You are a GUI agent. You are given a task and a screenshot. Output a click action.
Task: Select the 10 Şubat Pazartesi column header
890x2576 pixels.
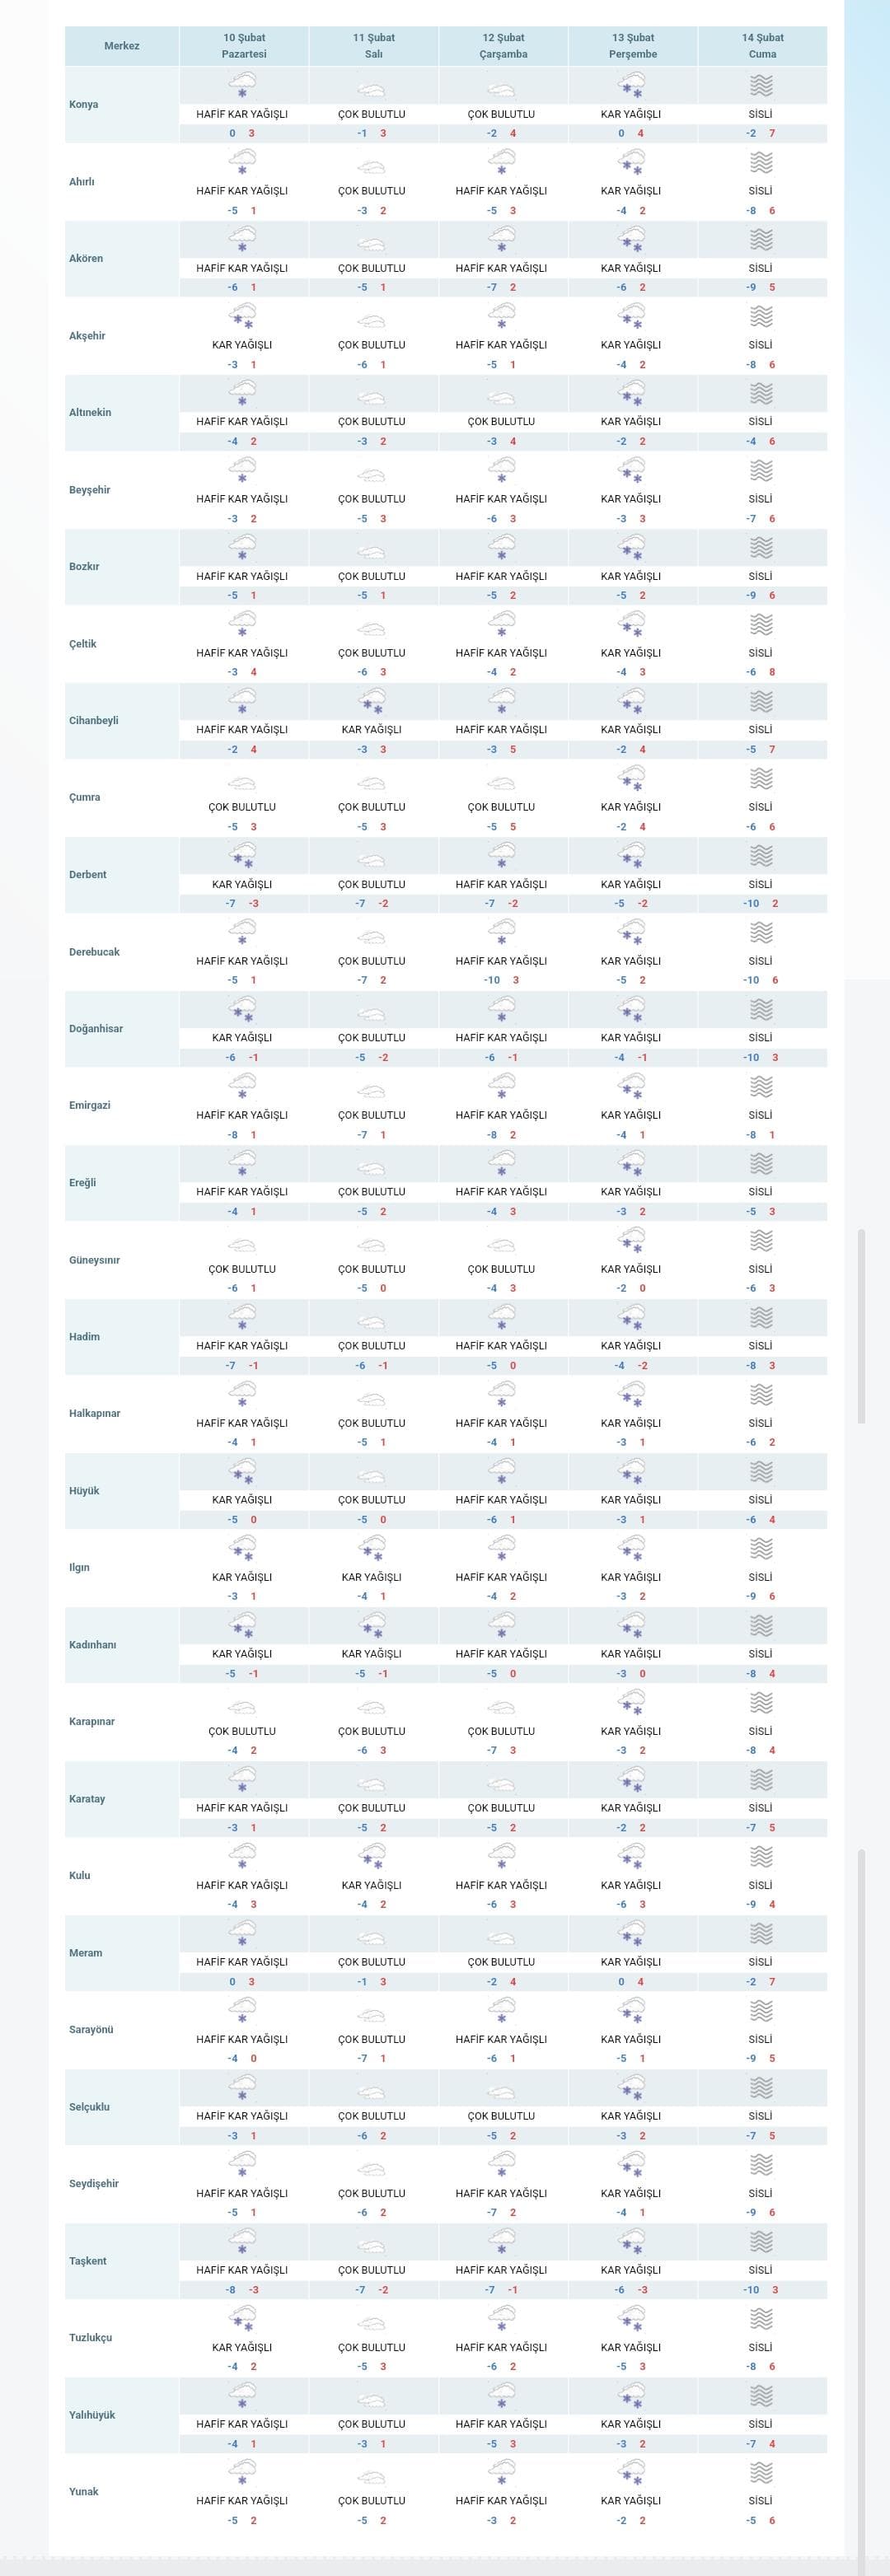[x=244, y=46]
